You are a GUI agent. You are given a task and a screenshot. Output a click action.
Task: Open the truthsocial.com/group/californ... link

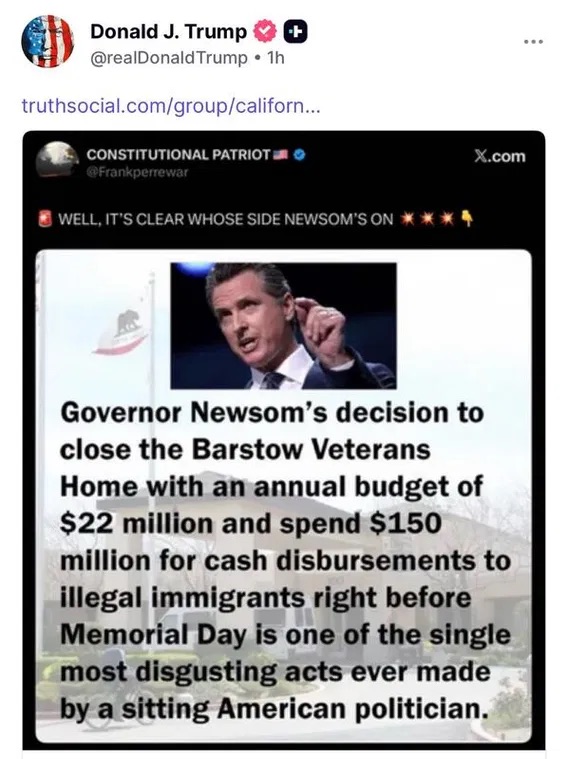point(170,105)
